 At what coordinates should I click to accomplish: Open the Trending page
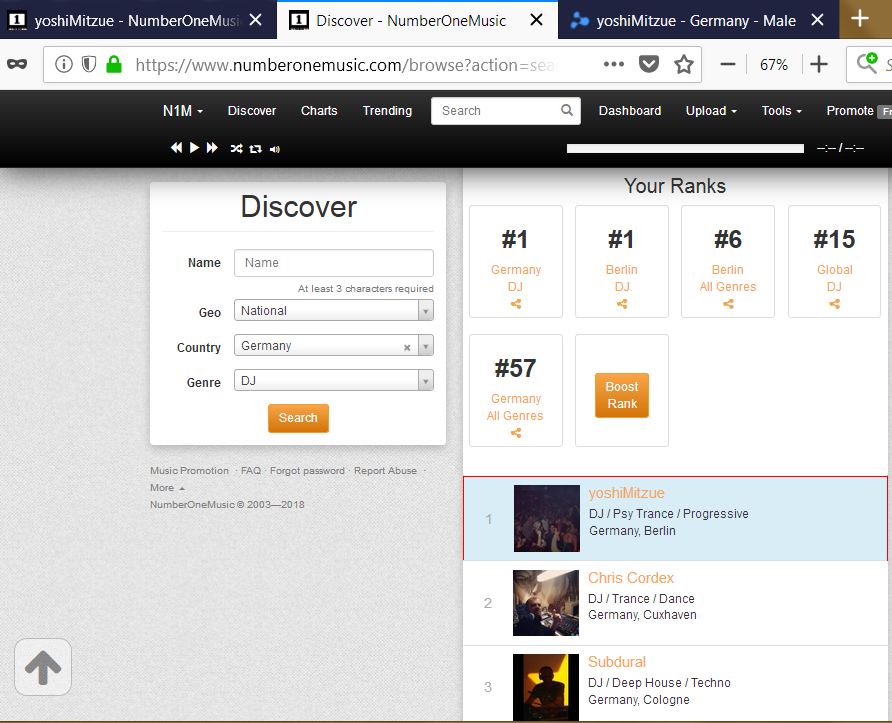point(387,110)
